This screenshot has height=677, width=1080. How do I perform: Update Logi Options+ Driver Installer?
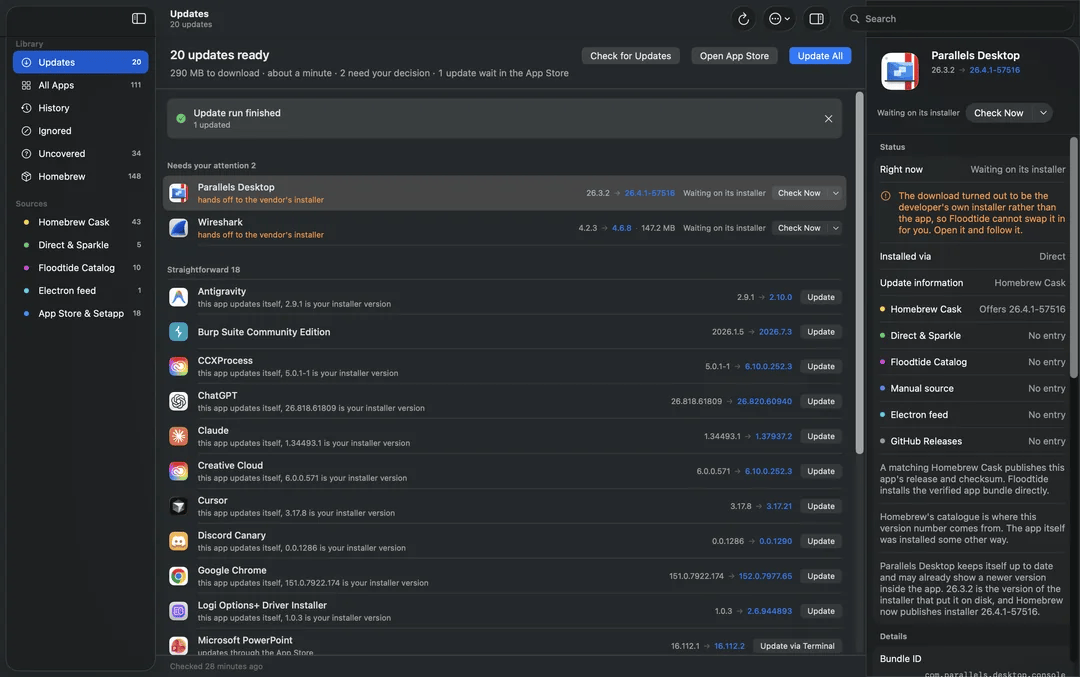[821, 611]
